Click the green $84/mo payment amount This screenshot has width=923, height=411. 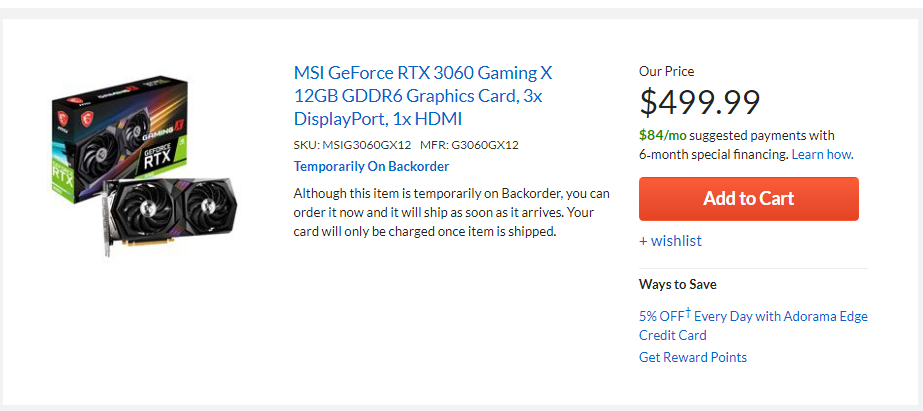(x=662, y=135)
